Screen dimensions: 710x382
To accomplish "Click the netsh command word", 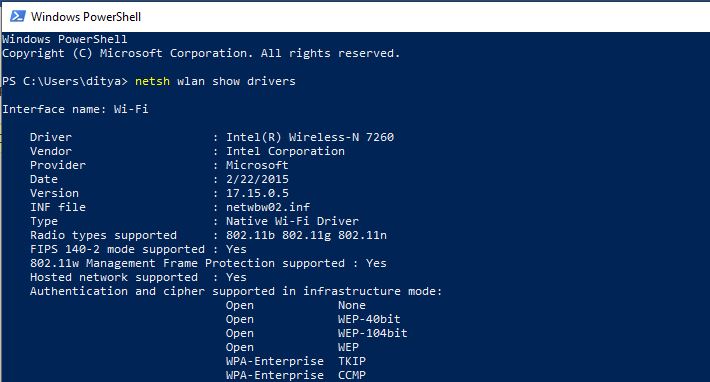I will [153, 81].
